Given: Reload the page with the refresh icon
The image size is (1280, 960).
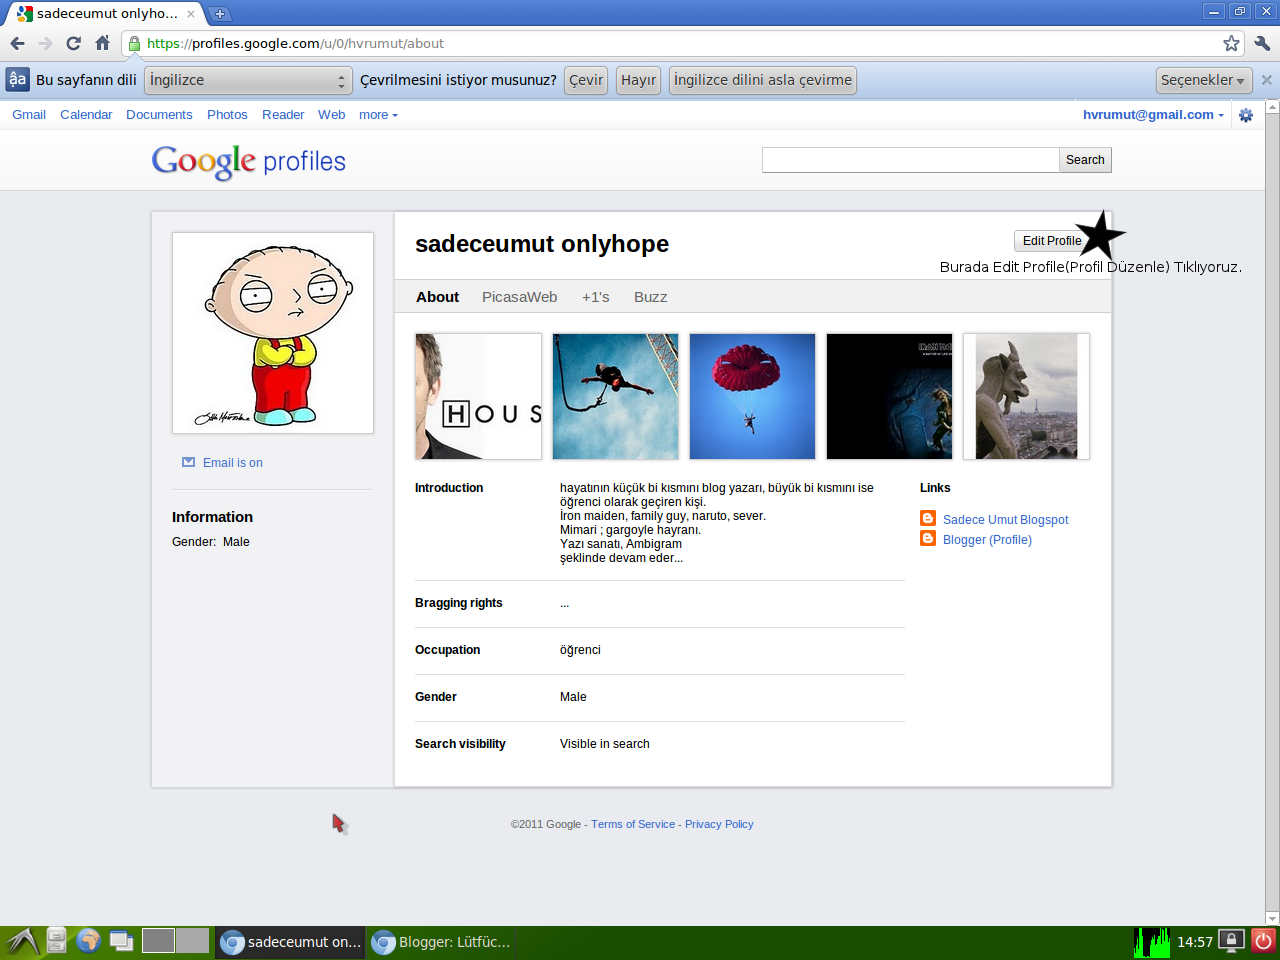Looking at the screenshot, I should click(73, 43).
